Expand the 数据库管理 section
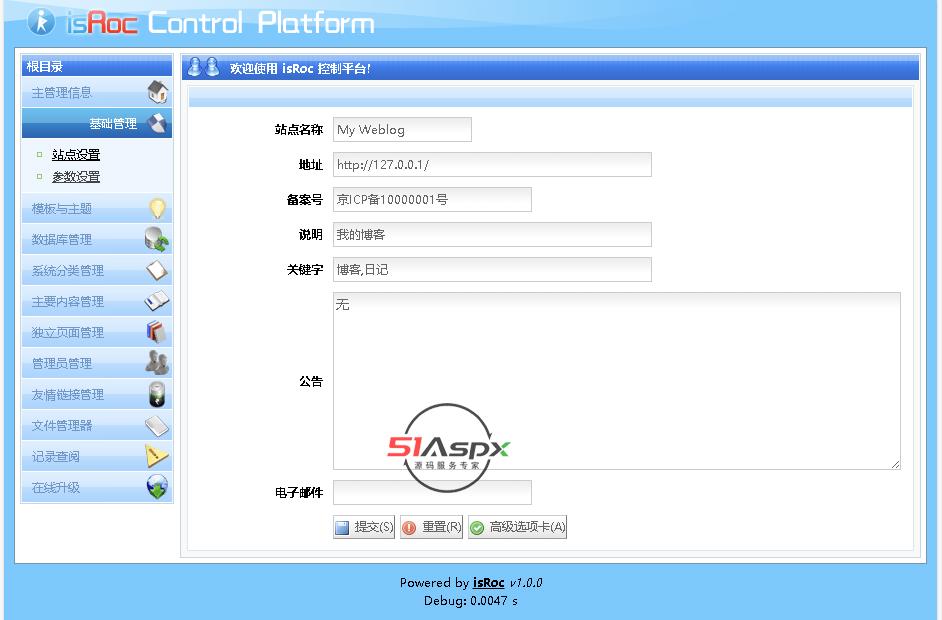The height and width of the screenshot is (620, 942). pos(97,239)
